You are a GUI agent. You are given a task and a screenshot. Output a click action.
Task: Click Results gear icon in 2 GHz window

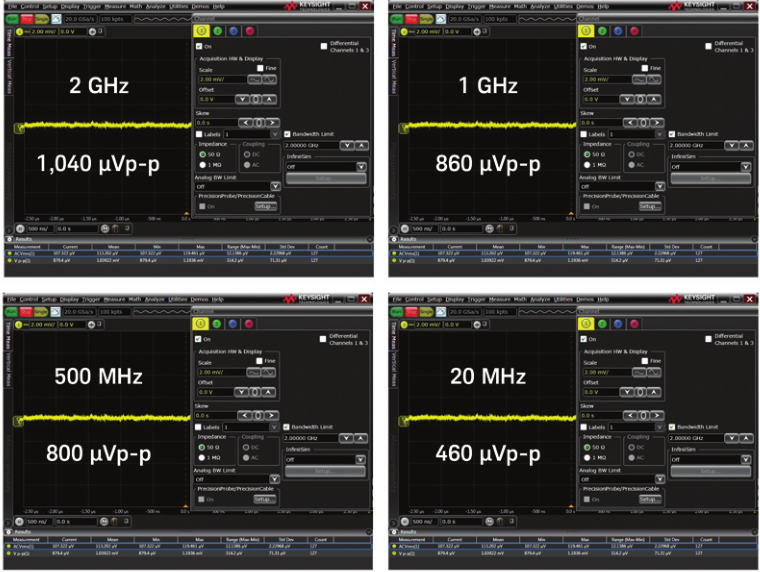(9, 239)
